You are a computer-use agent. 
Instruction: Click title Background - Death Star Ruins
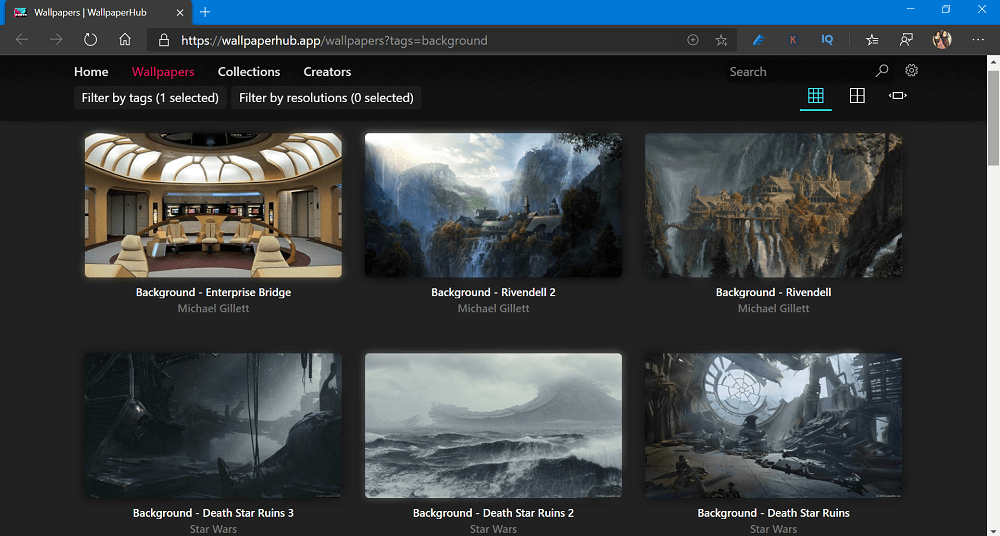[x=774, y=513]
